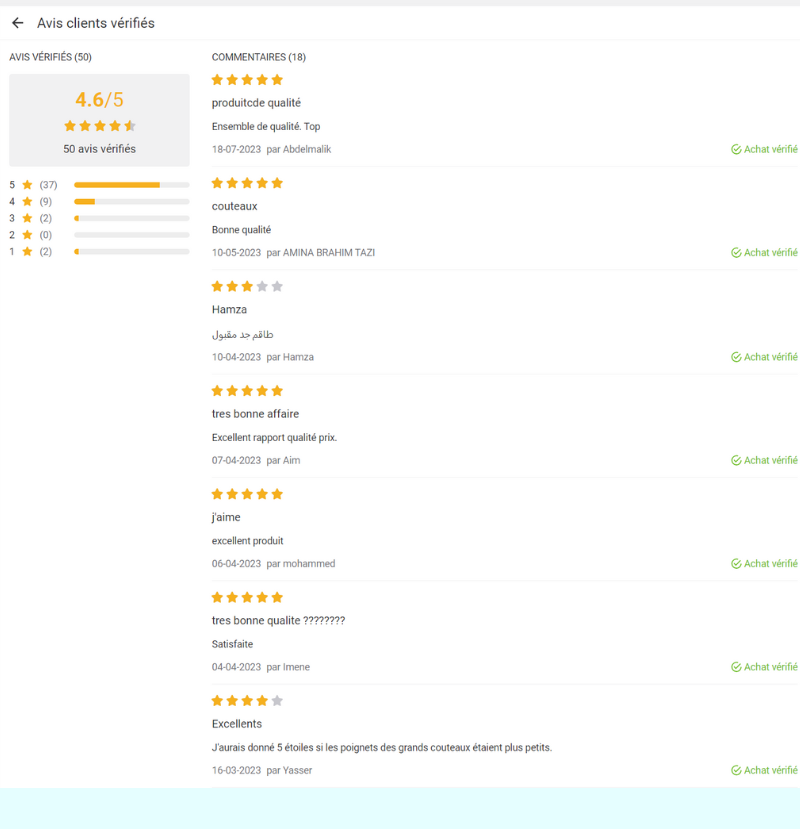Image resolution: width=800 pixels, height=829 pixels.
Task: Click the 'tres bonne affaire' review title
Action: click(x=255, y=414)
